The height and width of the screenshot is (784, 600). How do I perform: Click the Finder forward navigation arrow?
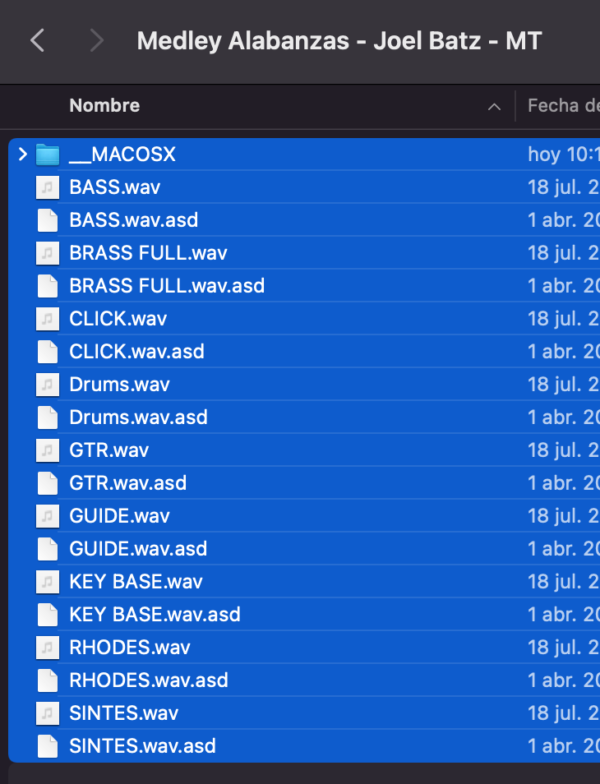[x=96, y=41]
